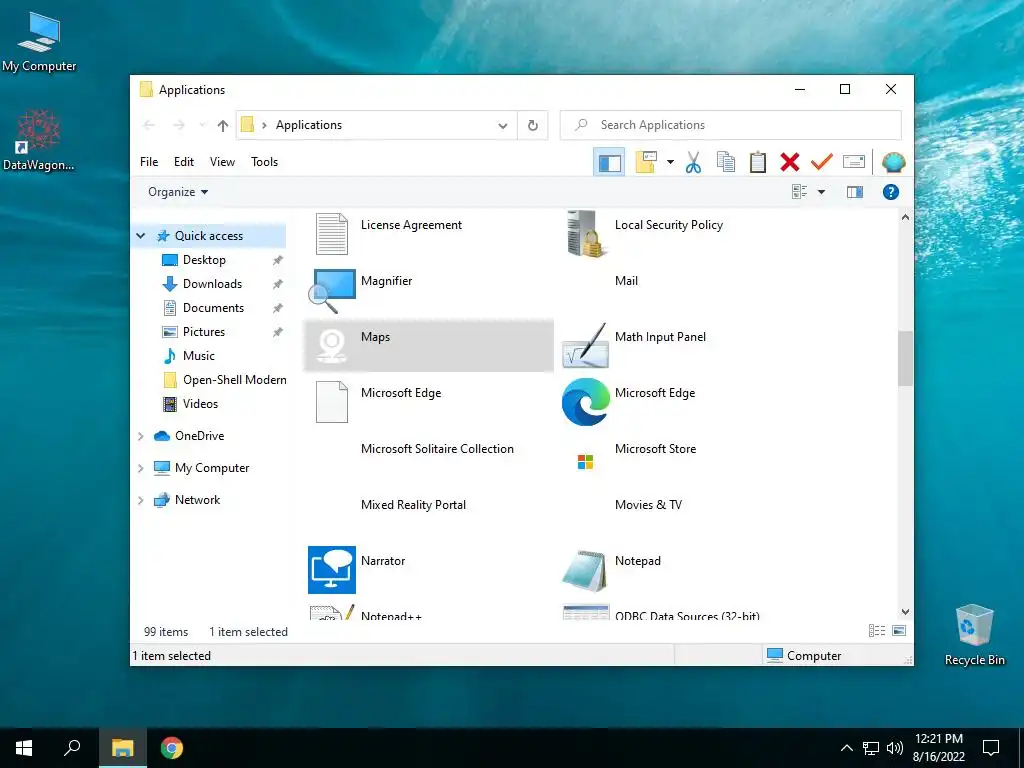Select the License Agreement document icon
This screenshot has width=1024, height=768.
point(332,234)
